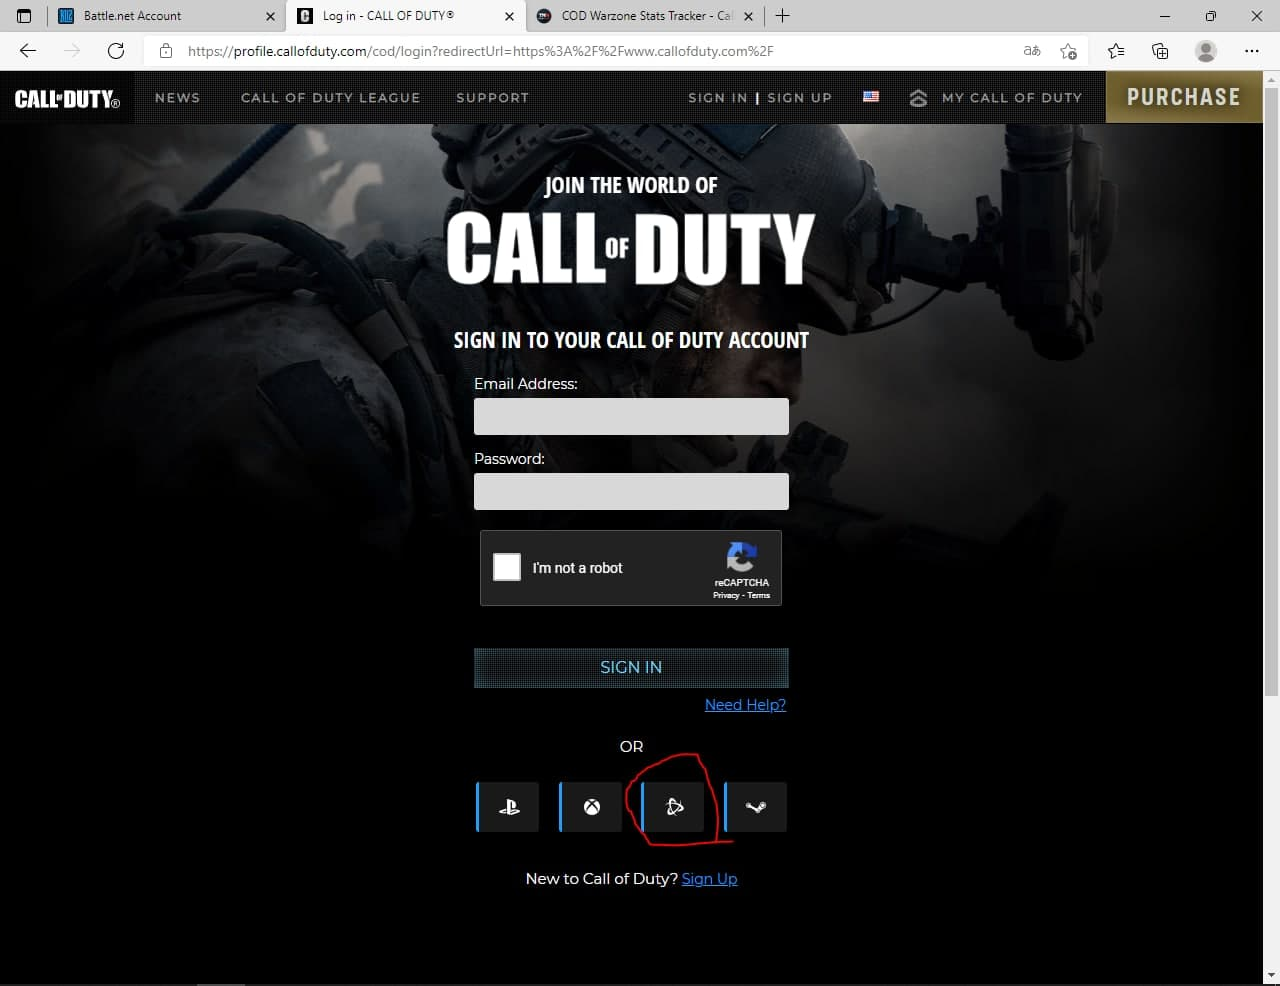Select the Log in - CALL OF DUTY tab
Viewport: 1280px width, 986px height.
click(405, 16)
